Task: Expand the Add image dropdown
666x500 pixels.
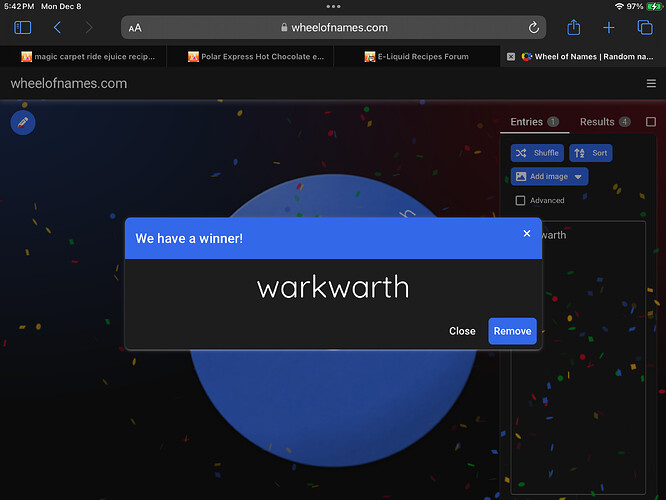Action: (x=549, y=176)
